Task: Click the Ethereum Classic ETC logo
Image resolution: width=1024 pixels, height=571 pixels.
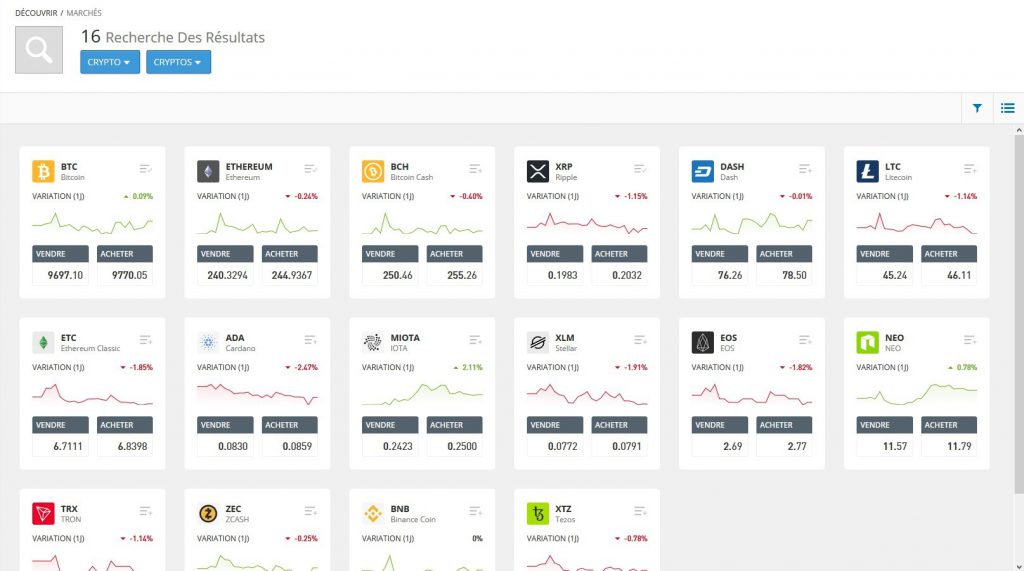Action: [x=43, y=342]
